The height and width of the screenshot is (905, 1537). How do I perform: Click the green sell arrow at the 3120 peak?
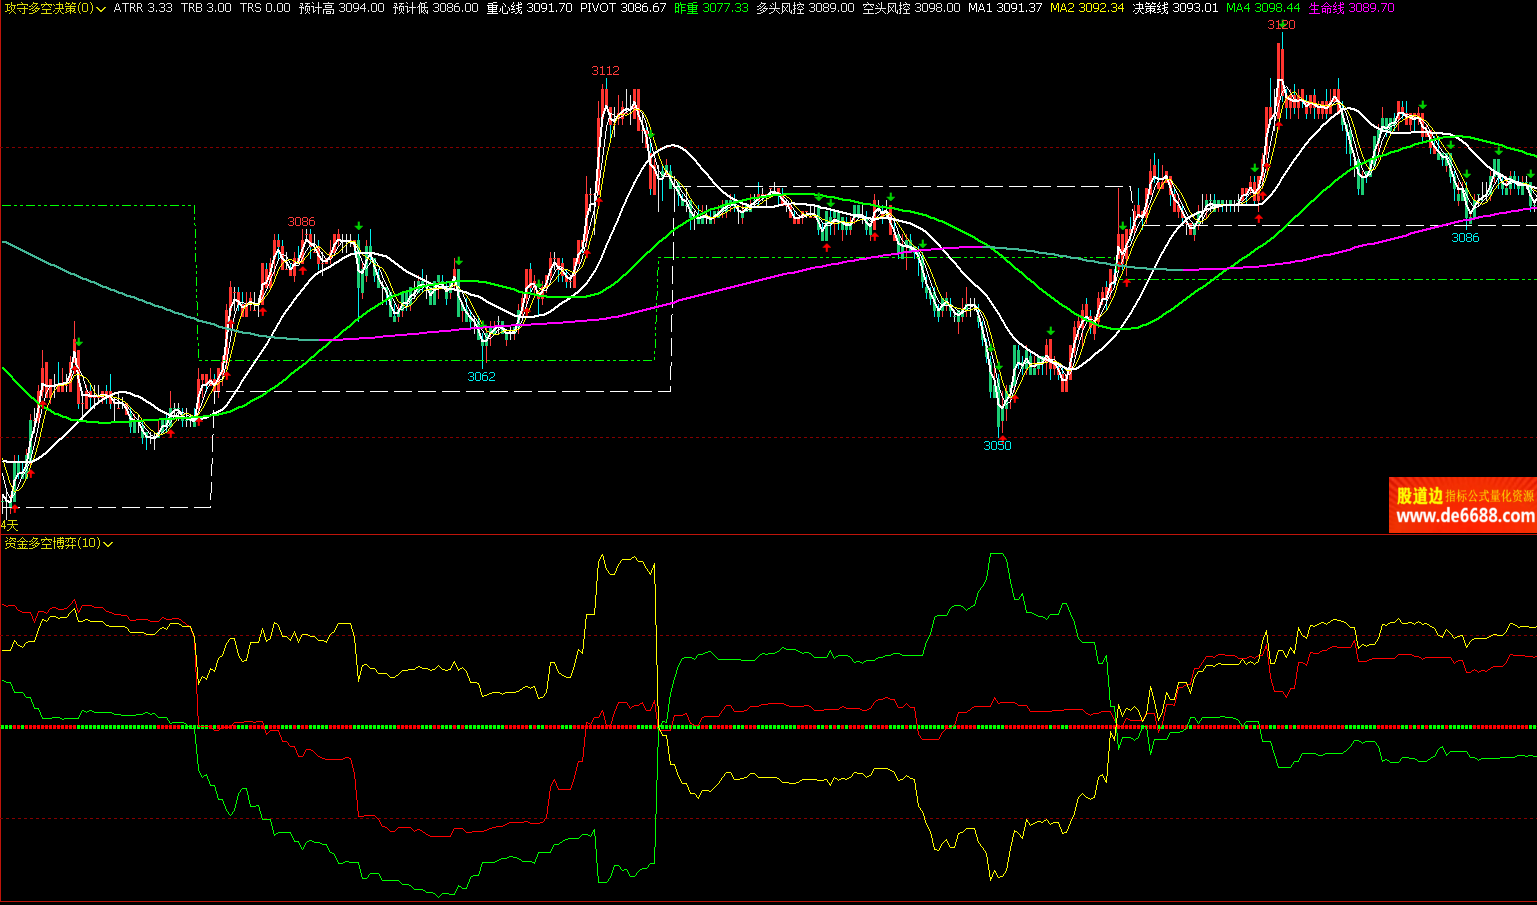point(1282,25)
